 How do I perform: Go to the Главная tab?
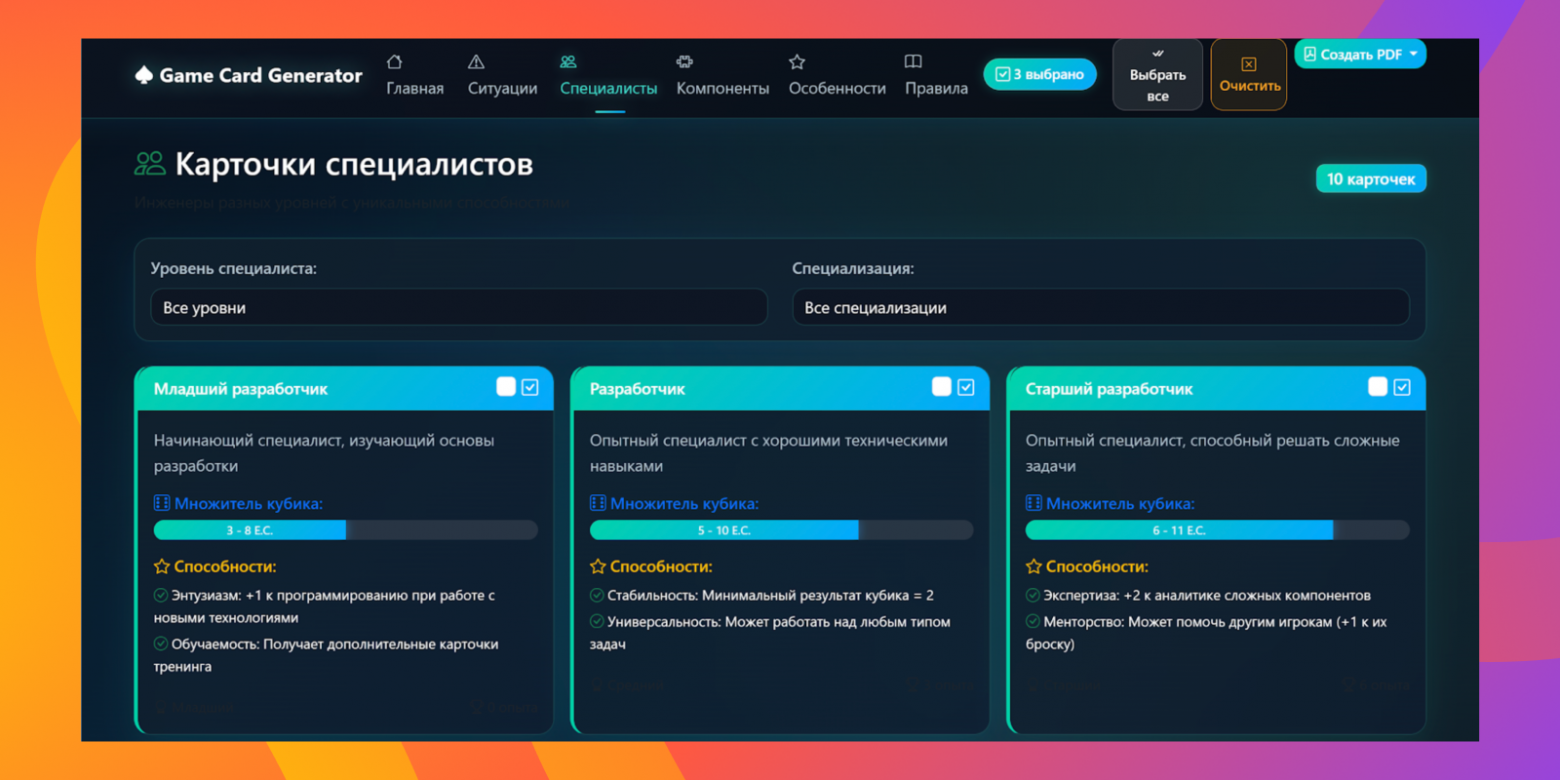(x=415, y=77)
